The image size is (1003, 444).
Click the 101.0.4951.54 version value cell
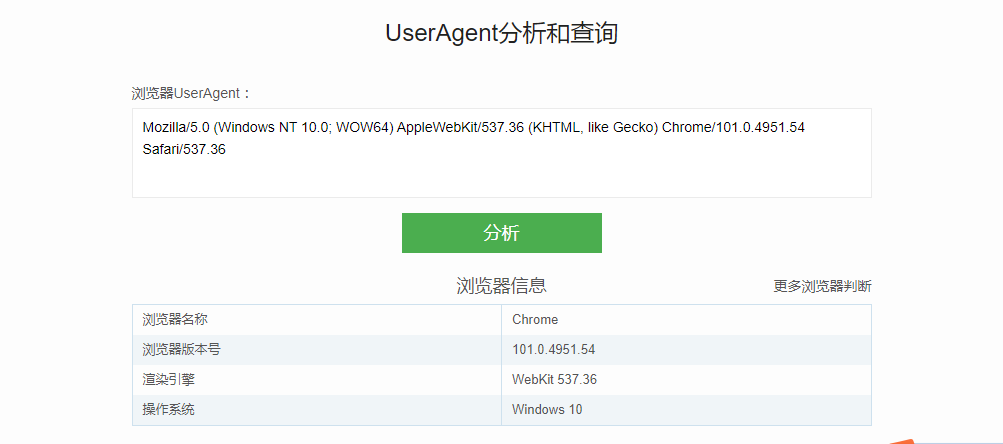point(553,350)
